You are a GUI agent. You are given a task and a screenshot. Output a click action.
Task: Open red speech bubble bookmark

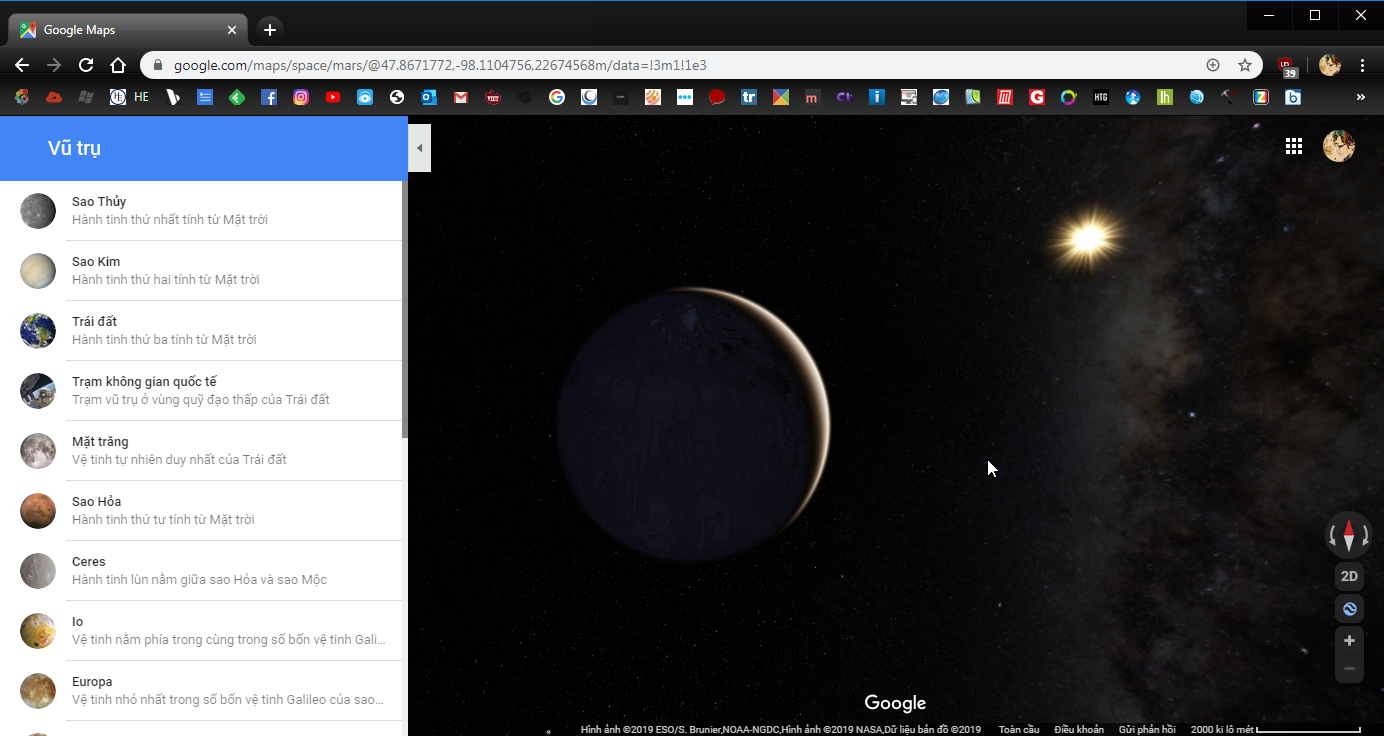(x=717, y=97)
